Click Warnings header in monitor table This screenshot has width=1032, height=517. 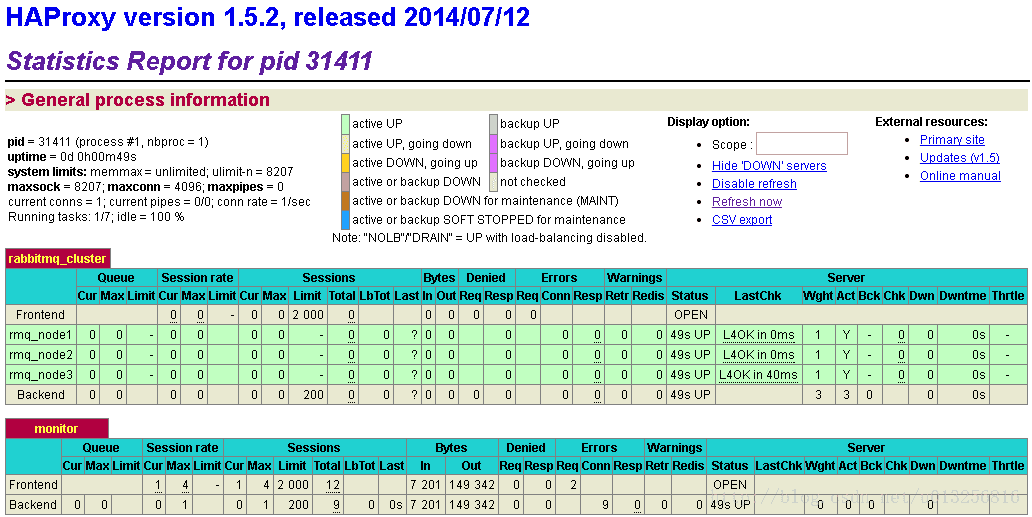pyautogui.click(x=675, y=447)
